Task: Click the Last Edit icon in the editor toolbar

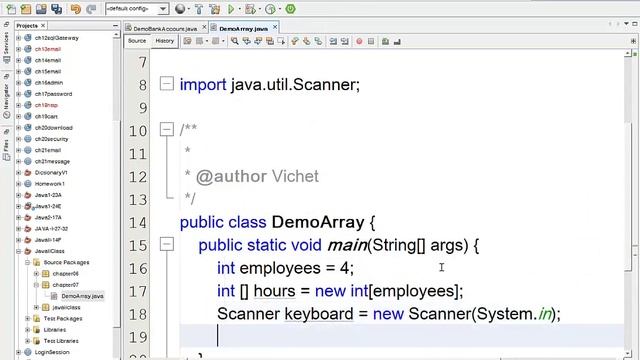Action: 187,41
